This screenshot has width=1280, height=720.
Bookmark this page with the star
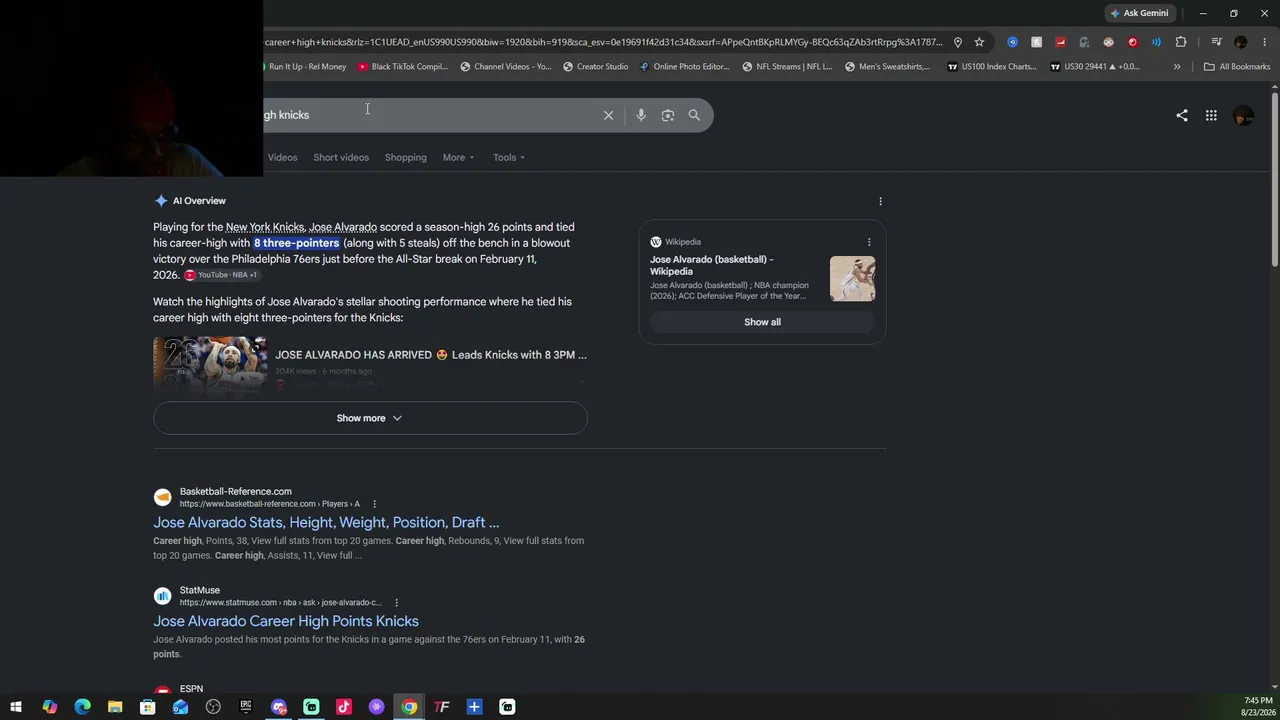tap(979, 42)
